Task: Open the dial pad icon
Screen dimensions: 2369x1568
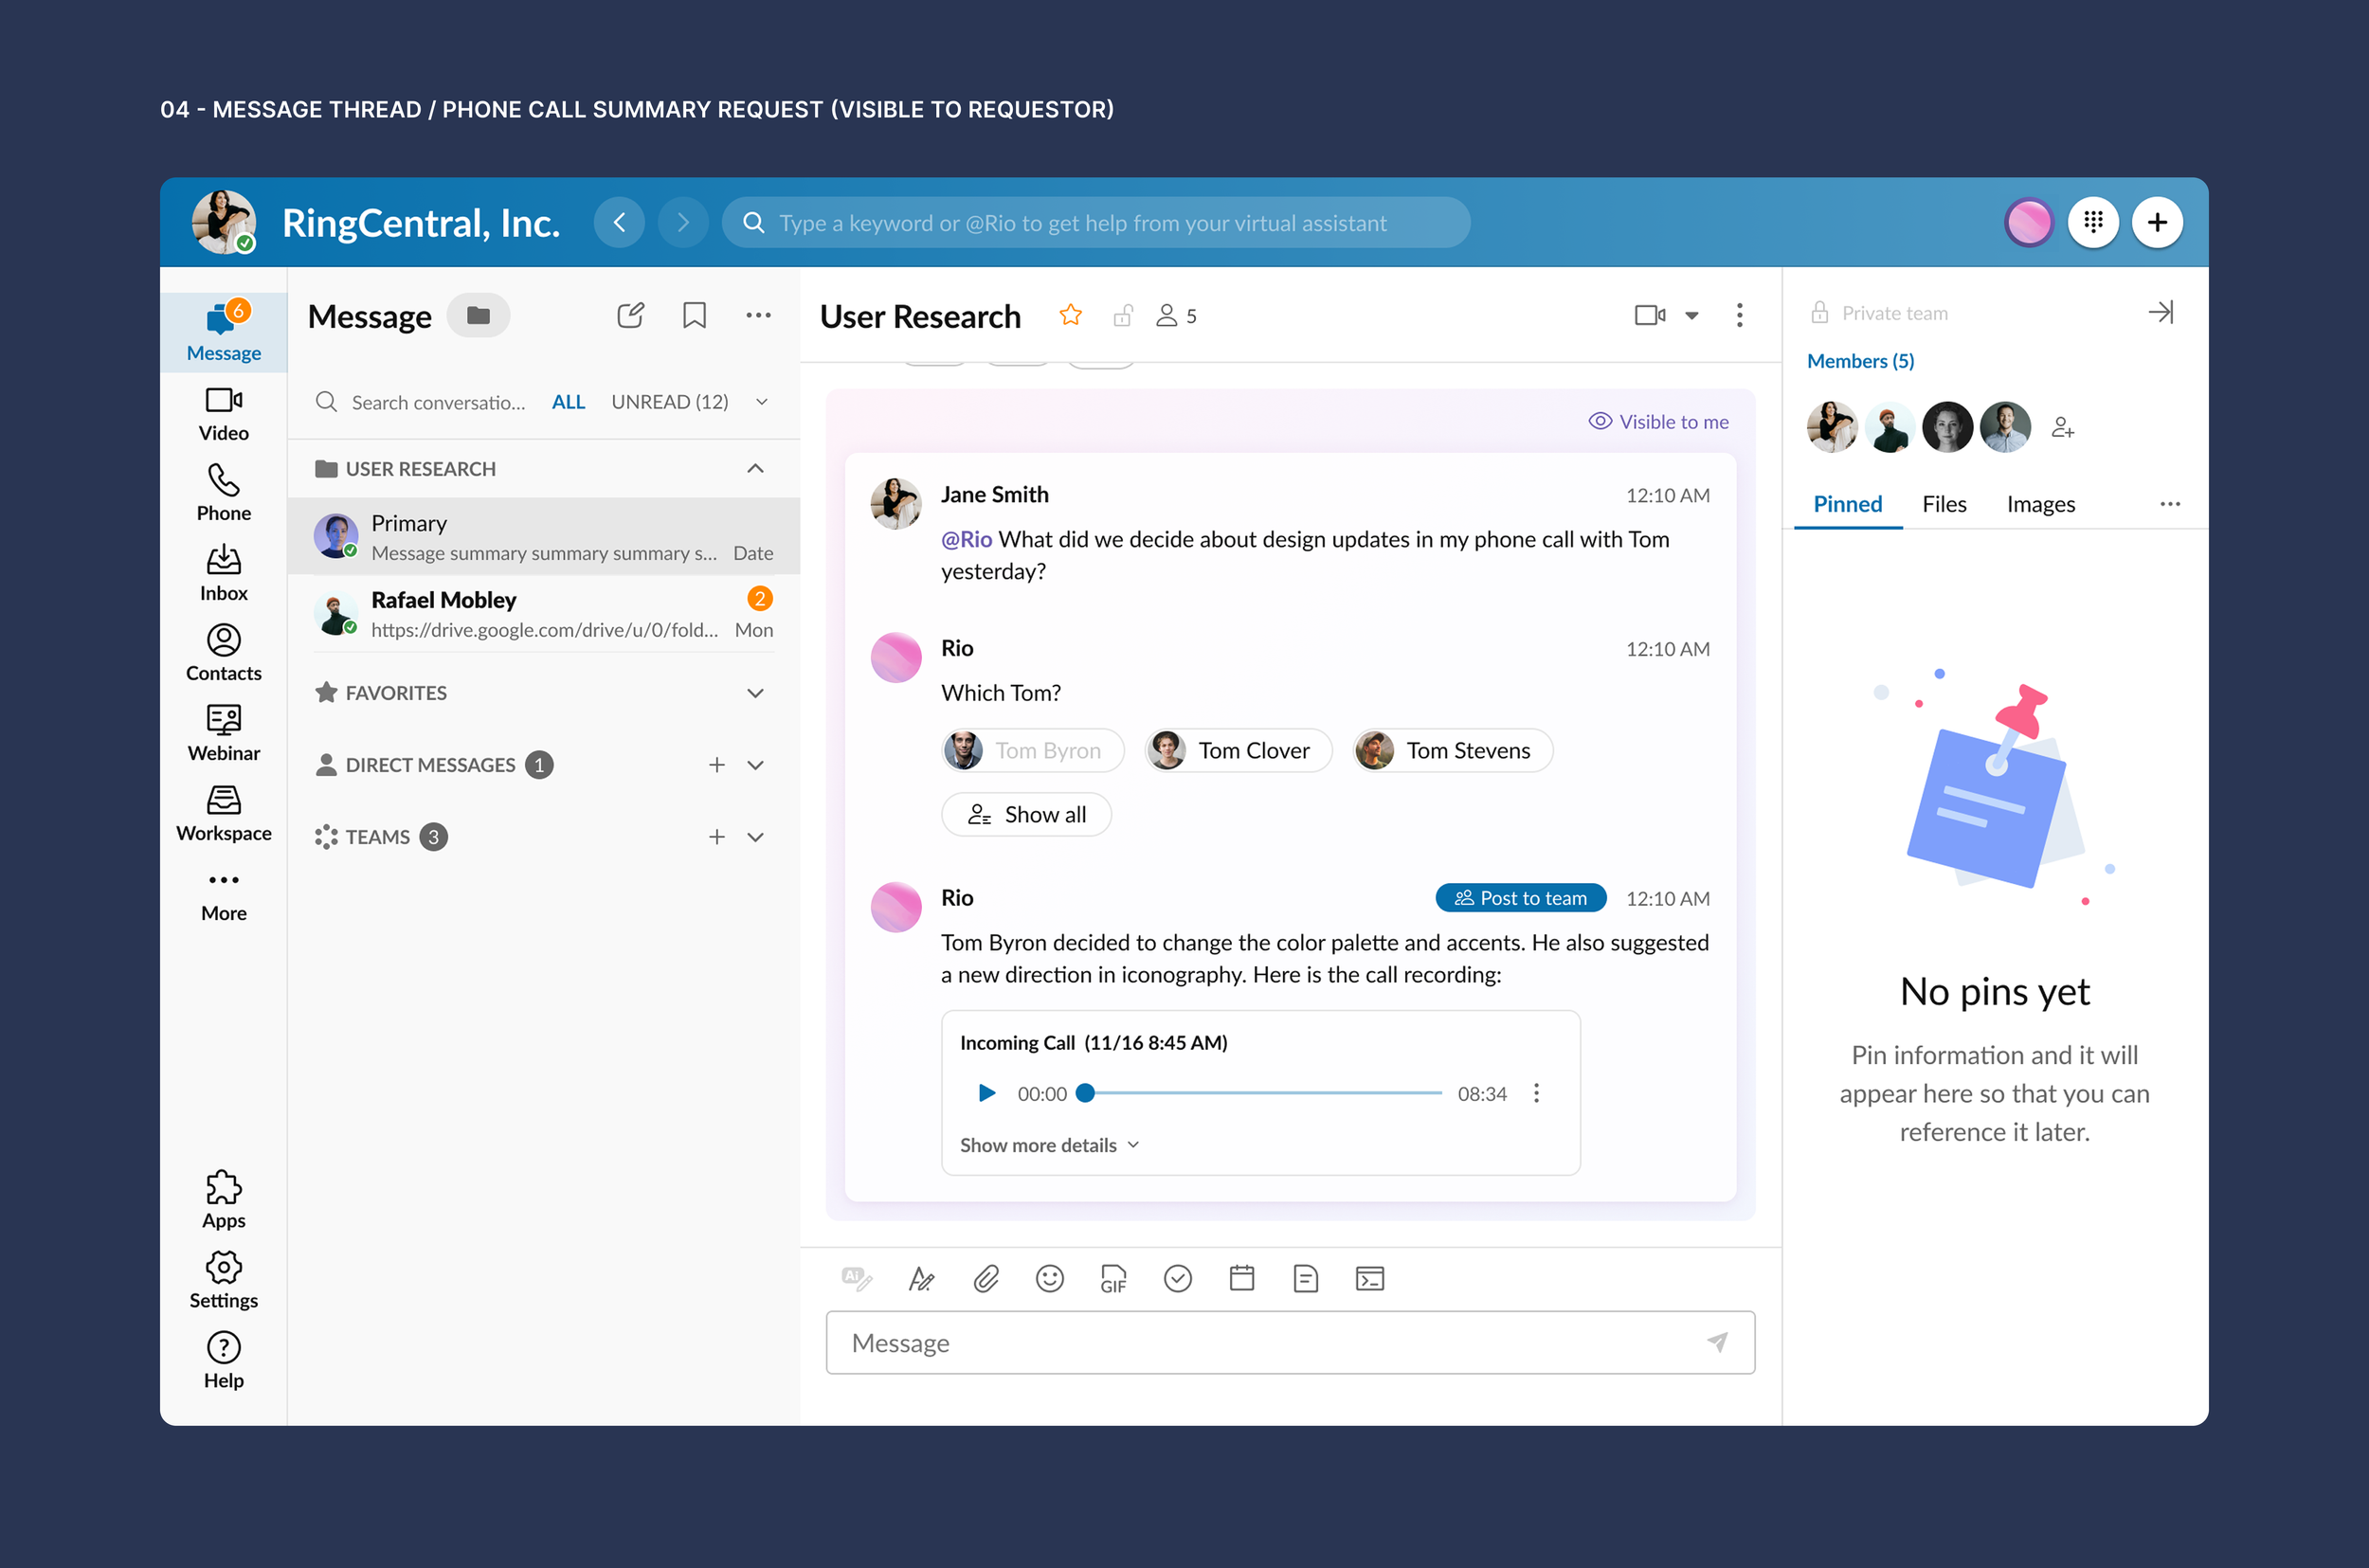Action: click(2093, 222)
